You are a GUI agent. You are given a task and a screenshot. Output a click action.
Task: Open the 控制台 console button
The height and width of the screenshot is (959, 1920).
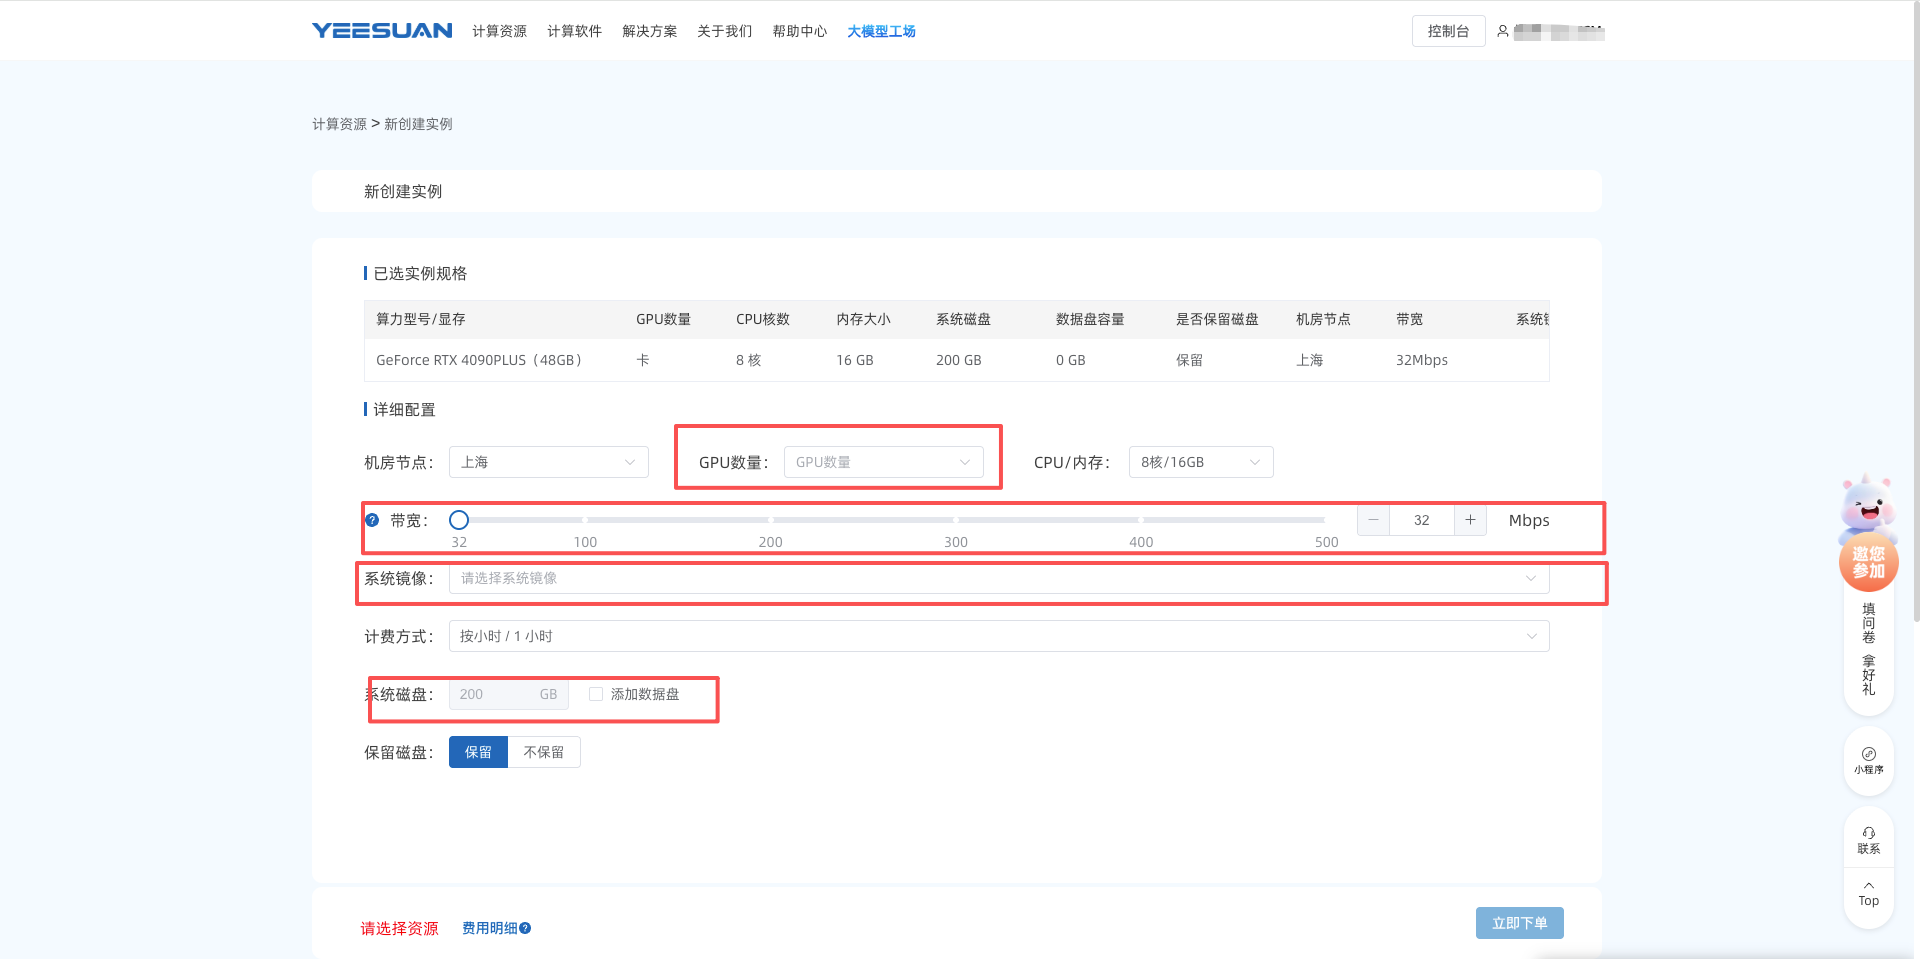1448,31
